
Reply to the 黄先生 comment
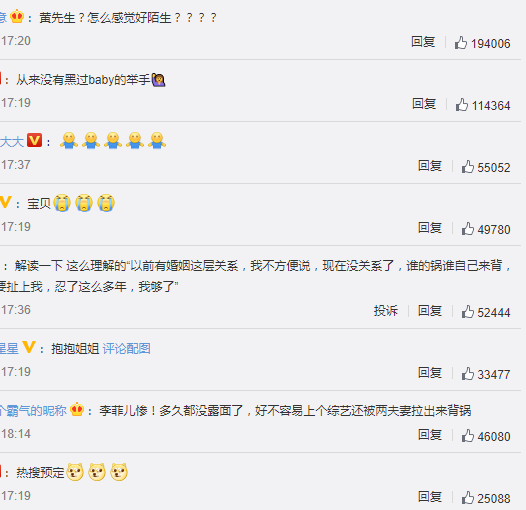(x=423, y=42)
